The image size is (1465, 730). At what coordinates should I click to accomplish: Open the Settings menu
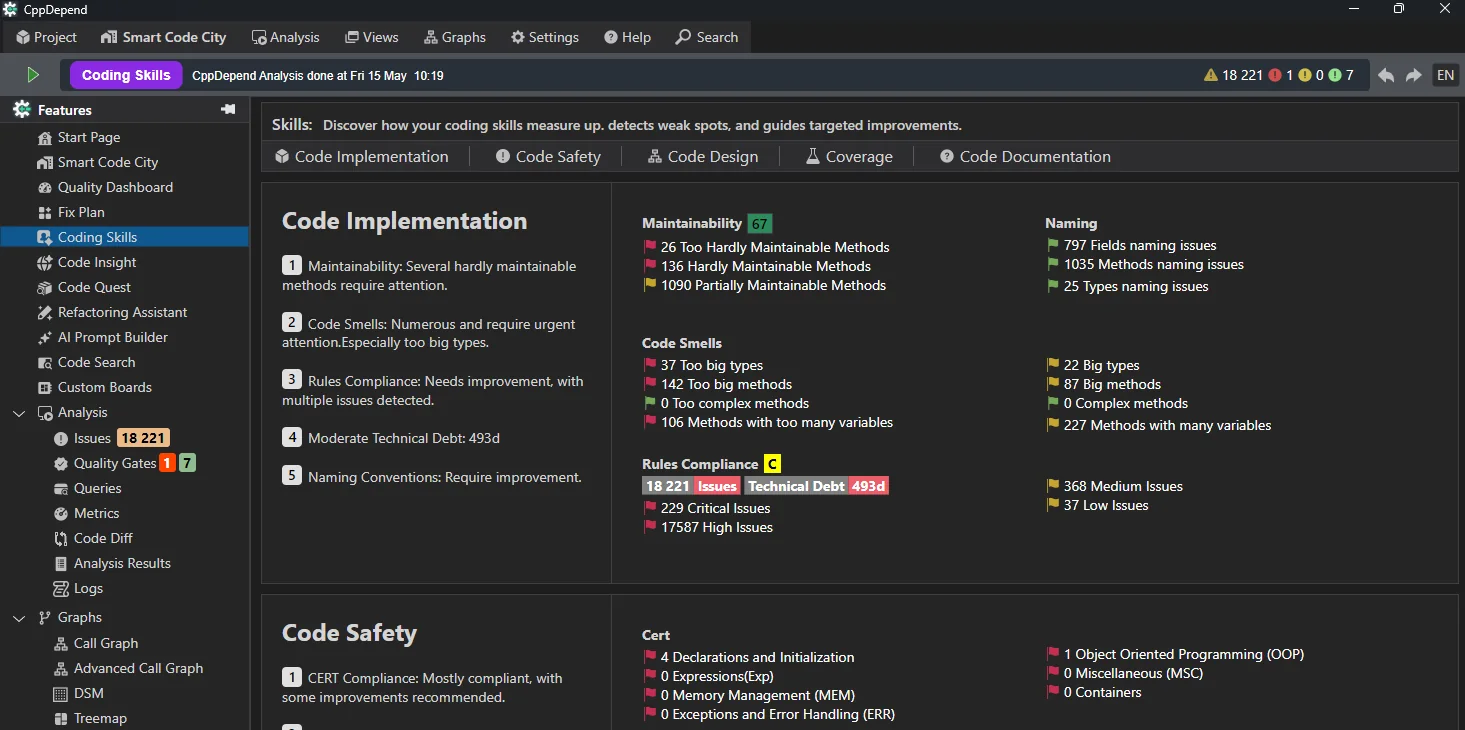point(545,37)
